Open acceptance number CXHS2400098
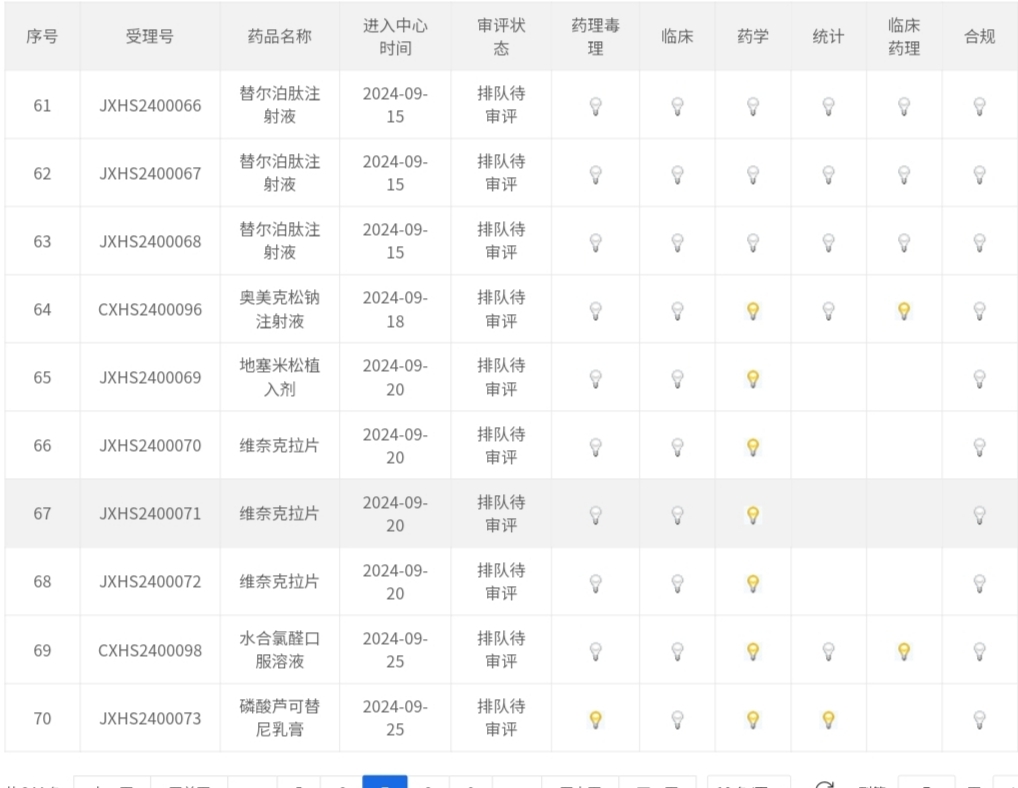 coord(150,650)
